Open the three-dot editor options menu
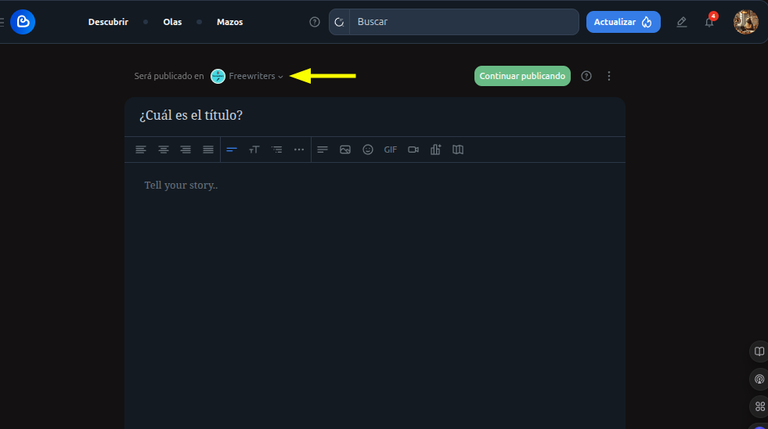Screen dimensions: 768x429 609,76
